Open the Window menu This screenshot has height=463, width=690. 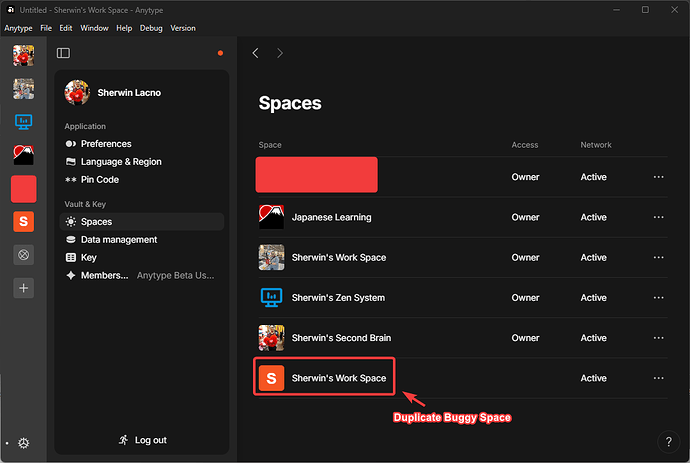click(94, 28)
